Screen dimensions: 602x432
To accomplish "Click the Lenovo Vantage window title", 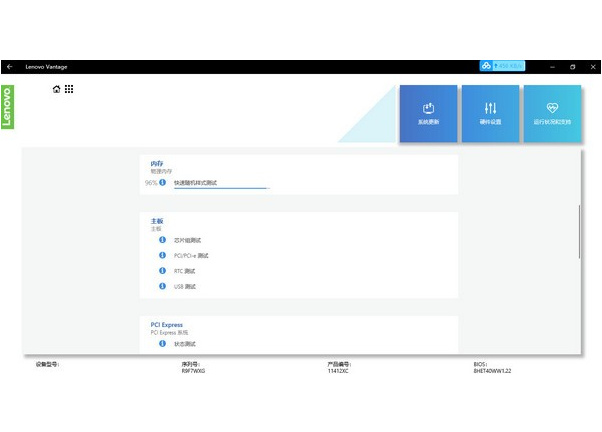I will [46, 67].
